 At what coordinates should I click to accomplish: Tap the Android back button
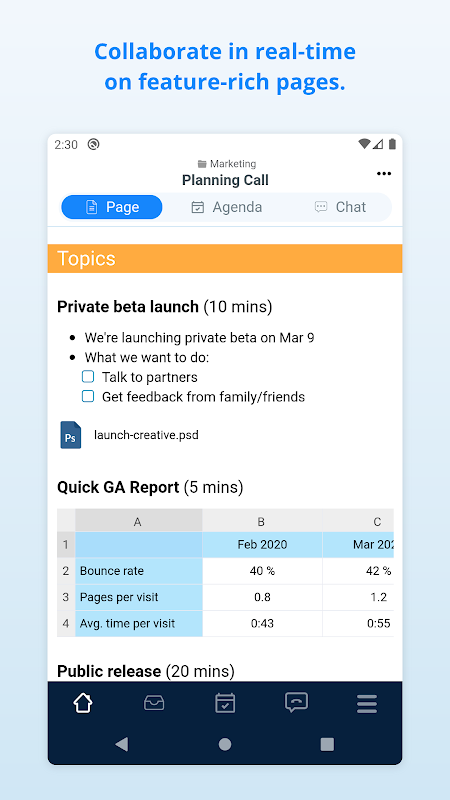121,744
